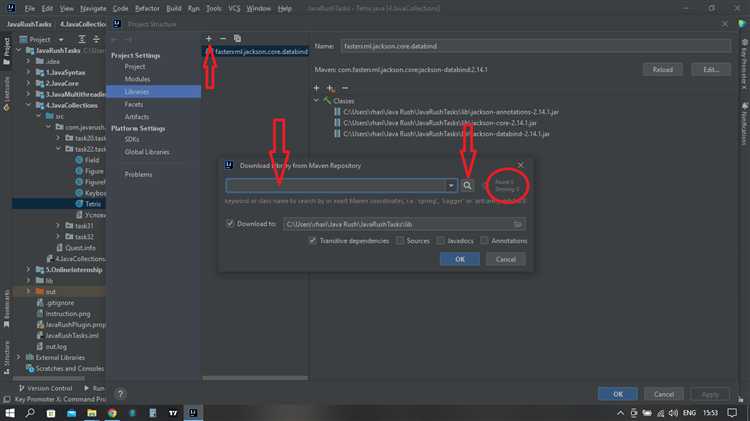The height and width of the screenshot is (421, 750).
Task: Show hidden tray icons chevron
Action: pyautogui.click(x=620, y=413)
